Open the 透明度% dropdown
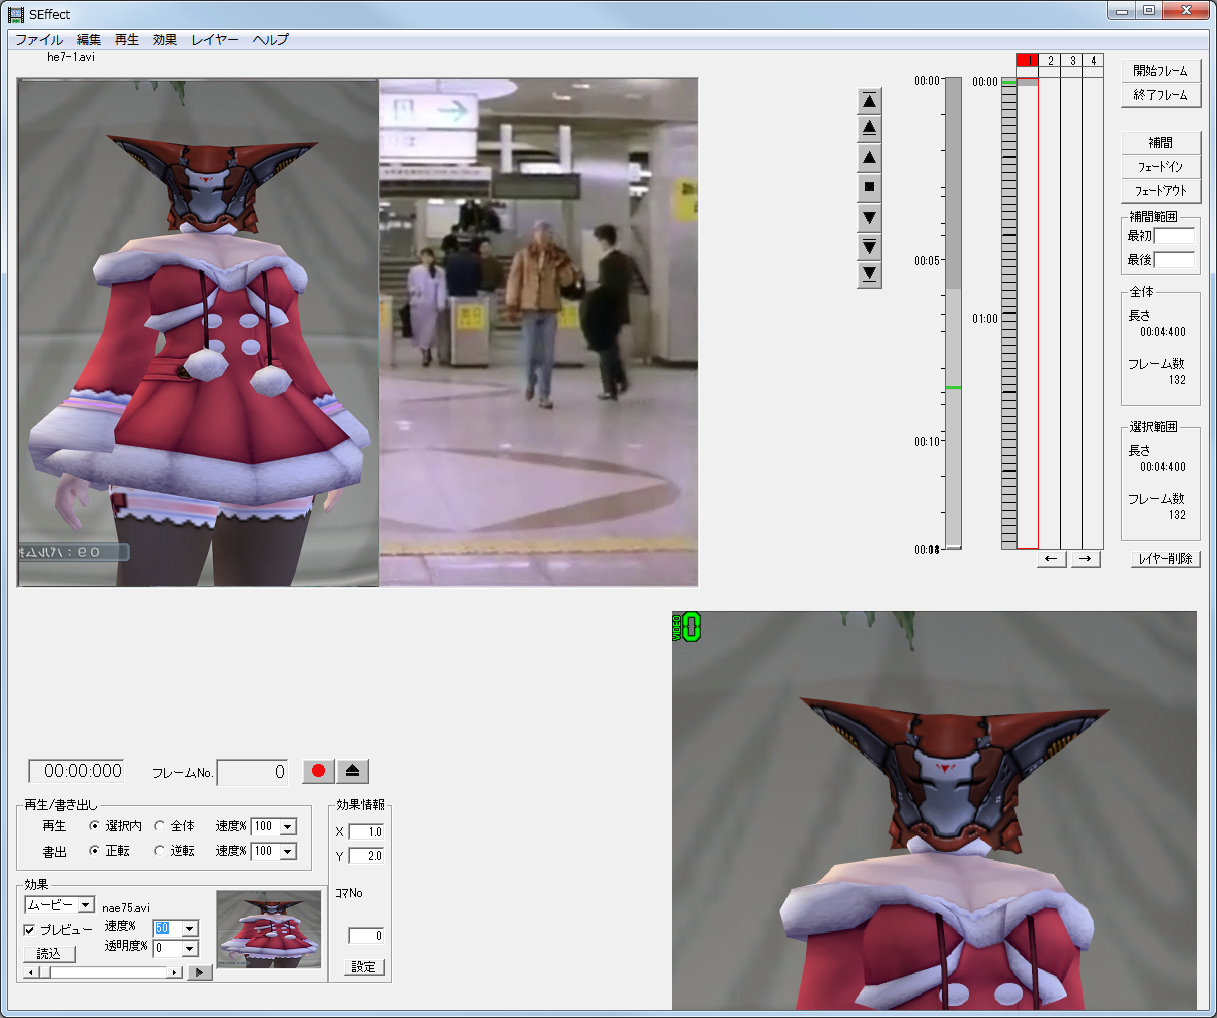The image size is (1217, 1018). (x=189, y=948)
